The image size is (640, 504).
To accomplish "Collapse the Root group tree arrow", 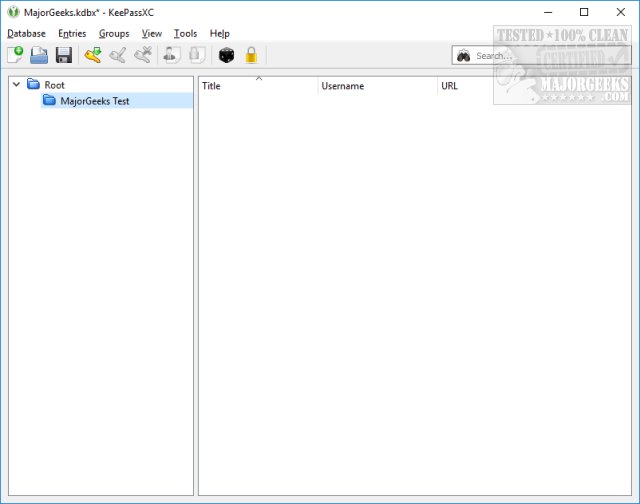I will coord(16,85).
